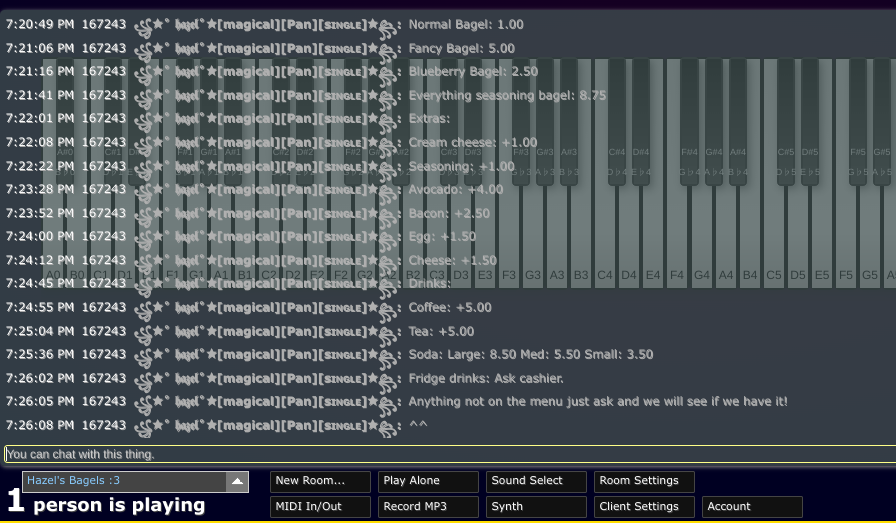The height and width of the screenshot is (523, 896).
Task: Toggle the Synth panel
Action: tap(536, 507)
